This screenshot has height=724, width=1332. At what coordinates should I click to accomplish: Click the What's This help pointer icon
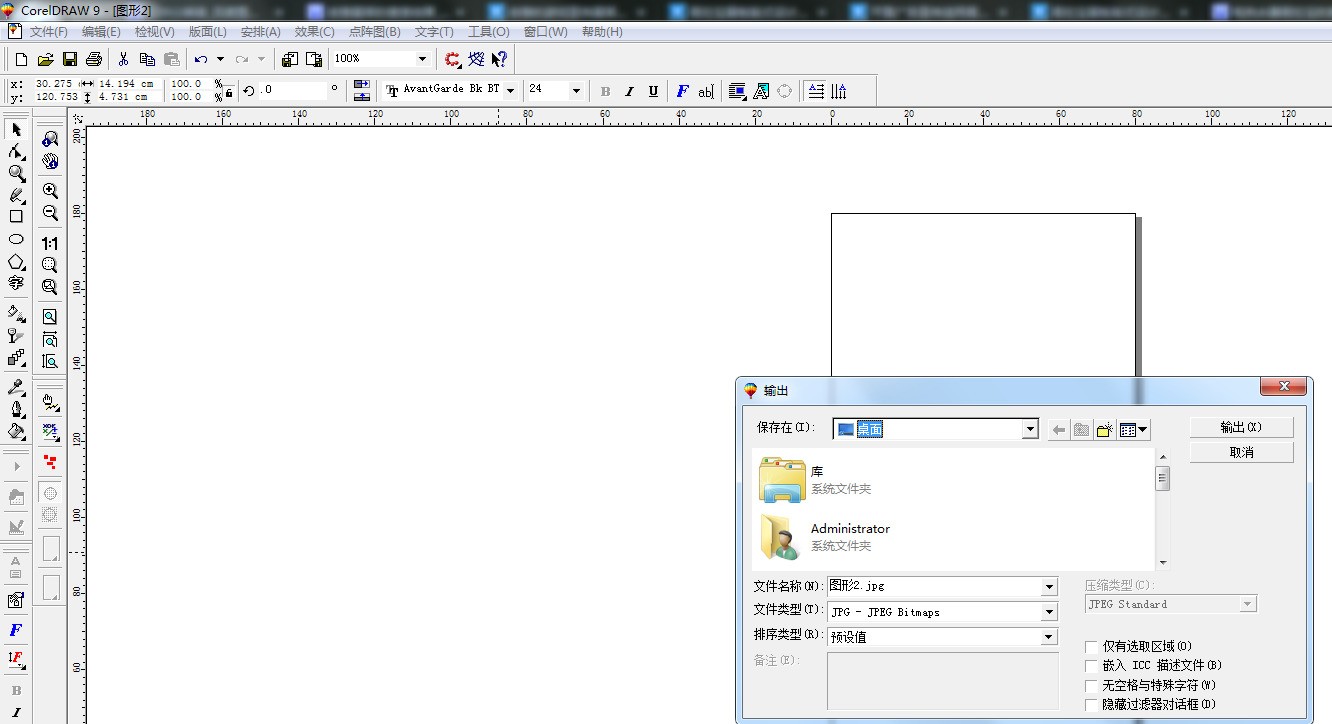coord(499,59)
